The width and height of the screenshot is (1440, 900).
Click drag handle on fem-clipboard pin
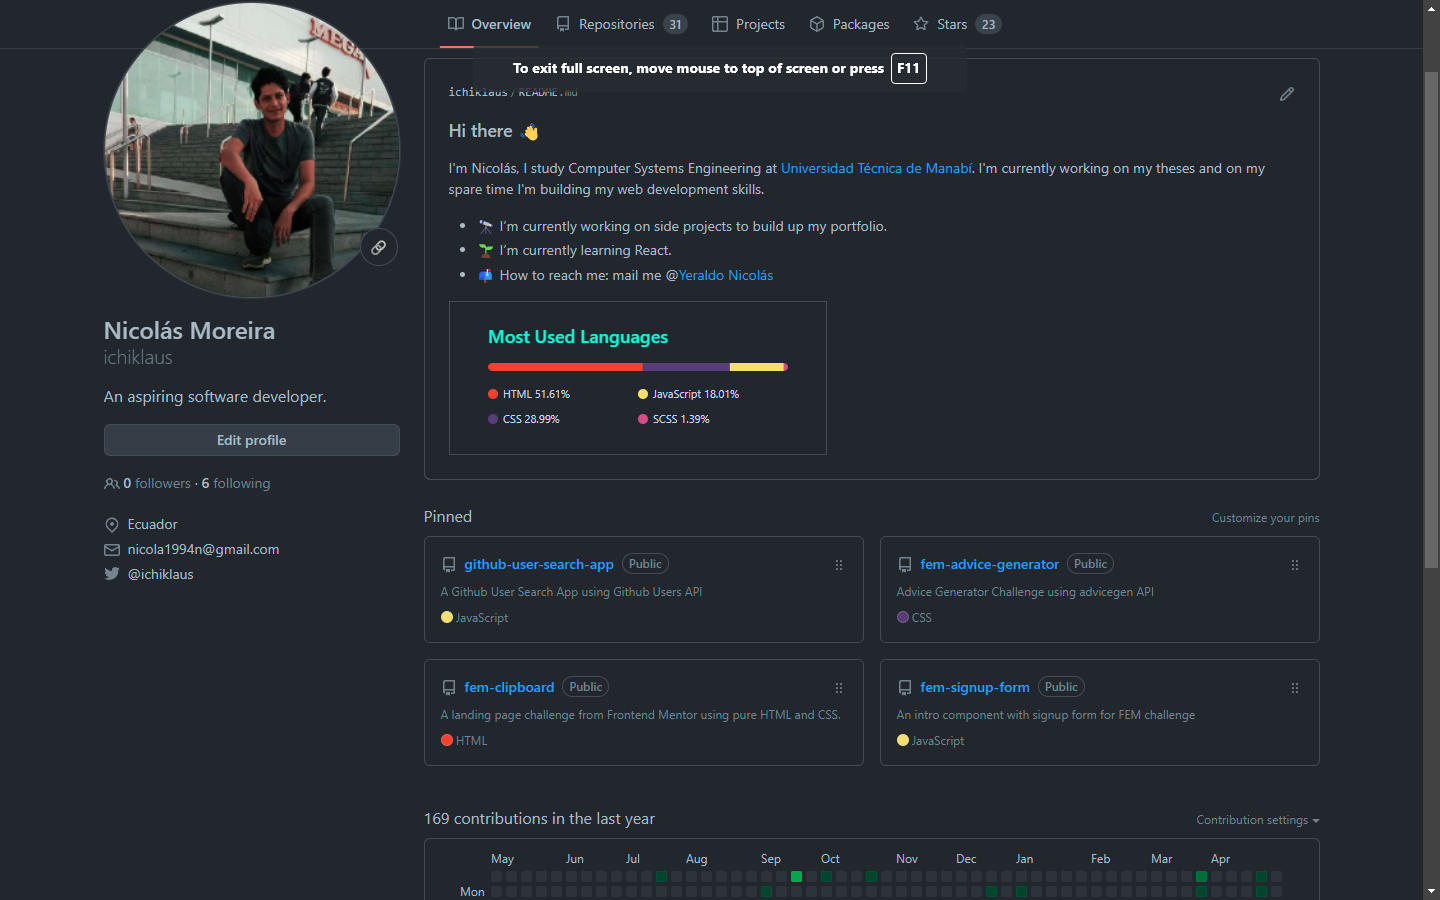pyautogui.click(x=838, y=688)
